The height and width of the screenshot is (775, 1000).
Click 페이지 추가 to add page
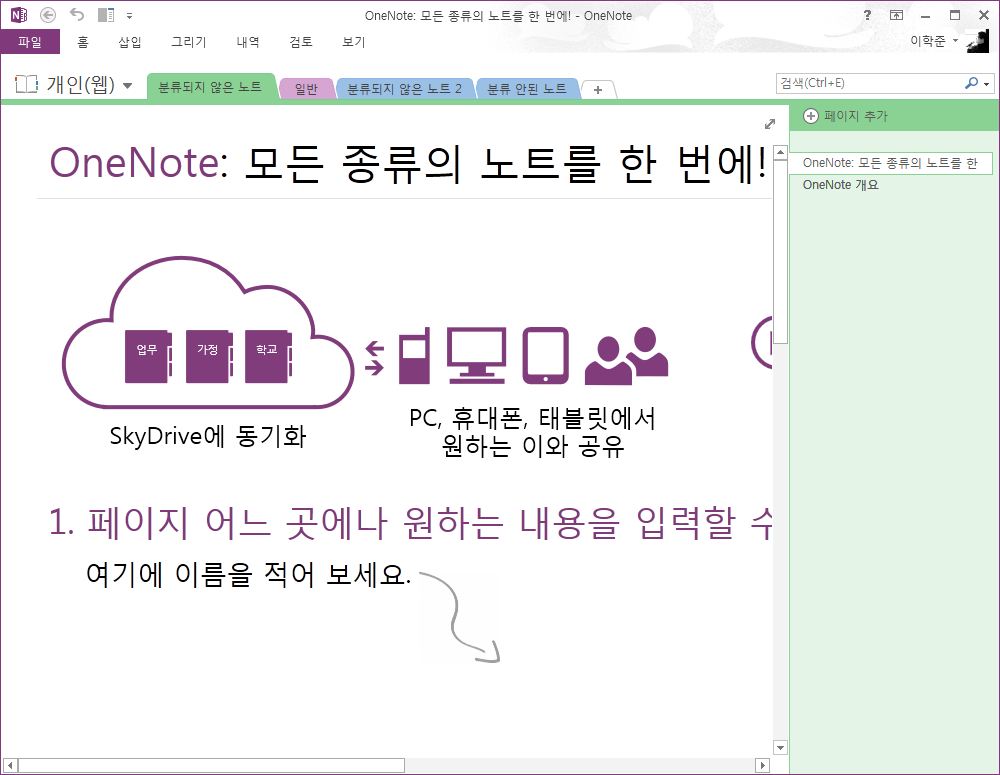pos(846,116)
